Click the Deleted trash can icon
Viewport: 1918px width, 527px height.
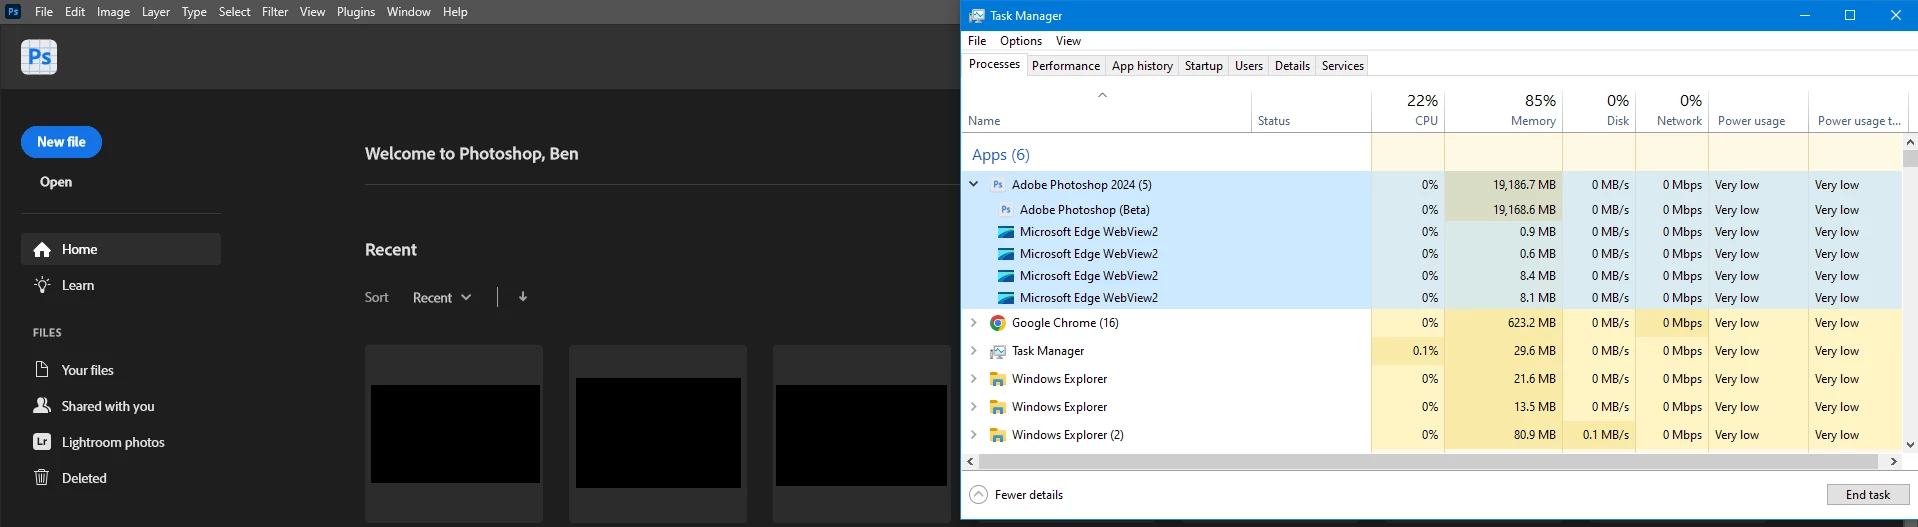tap(42, 478)
